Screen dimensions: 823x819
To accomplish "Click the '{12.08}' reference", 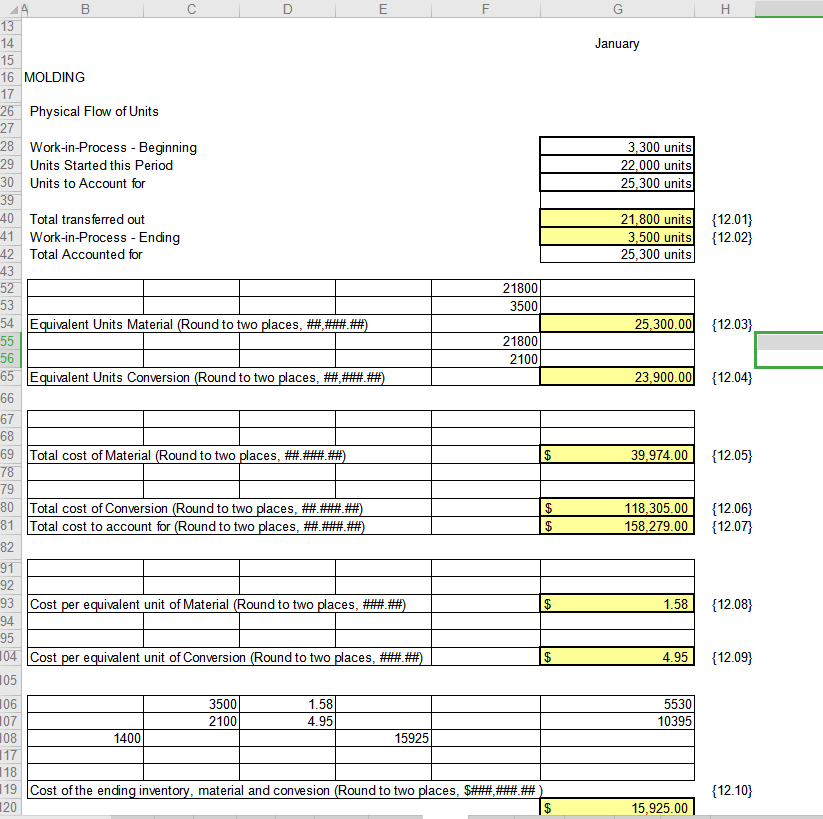I will (x=732, y=604).
